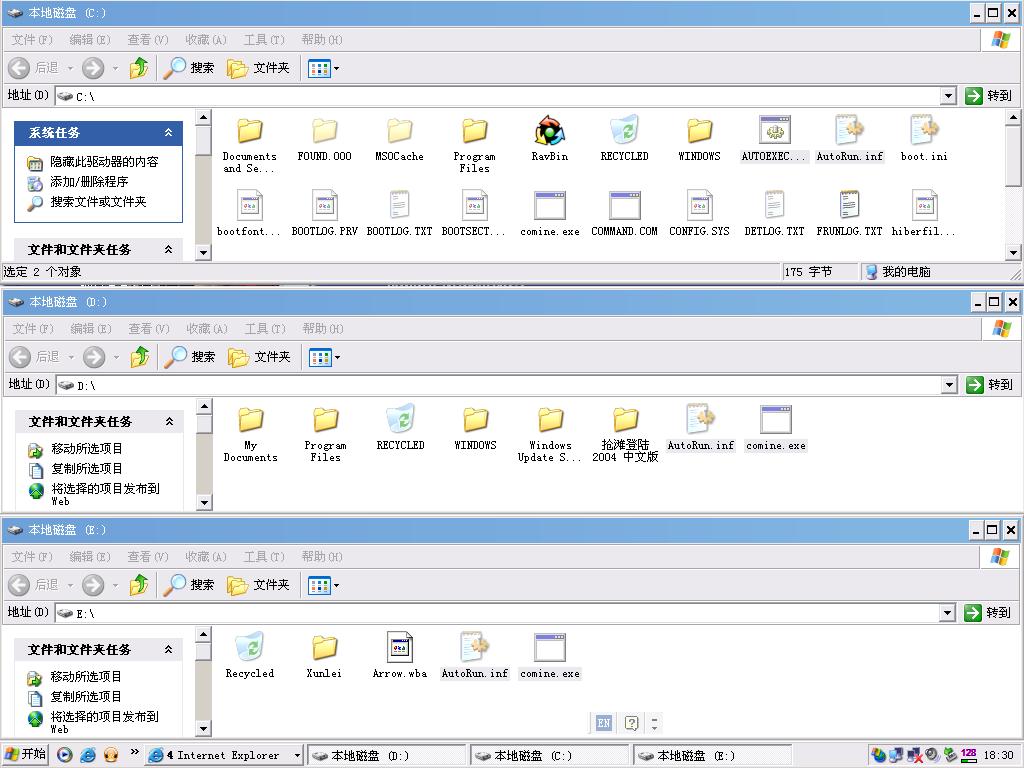This screenshot has height=768, width=1024.
Task: Select RECYCLED bin in the C: window
Action: click(624, 131)
